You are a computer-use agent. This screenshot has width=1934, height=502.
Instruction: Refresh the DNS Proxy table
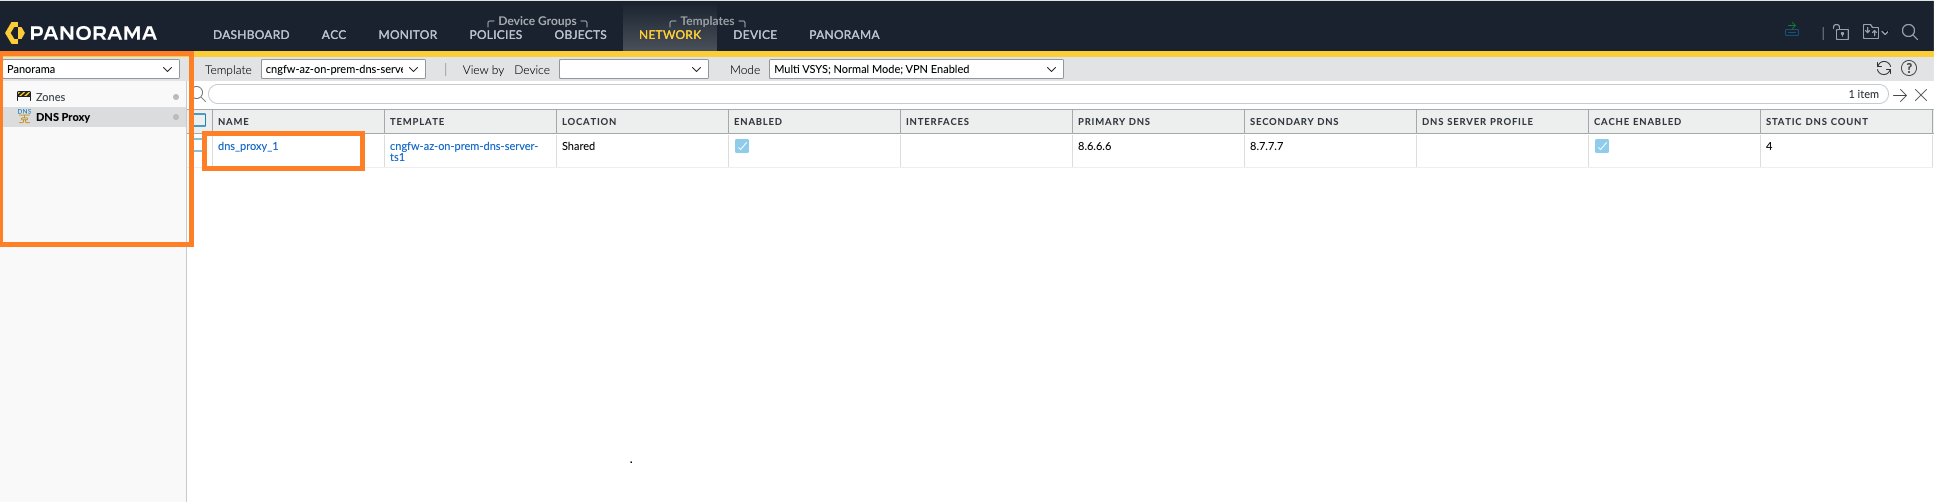(1883, 68)
